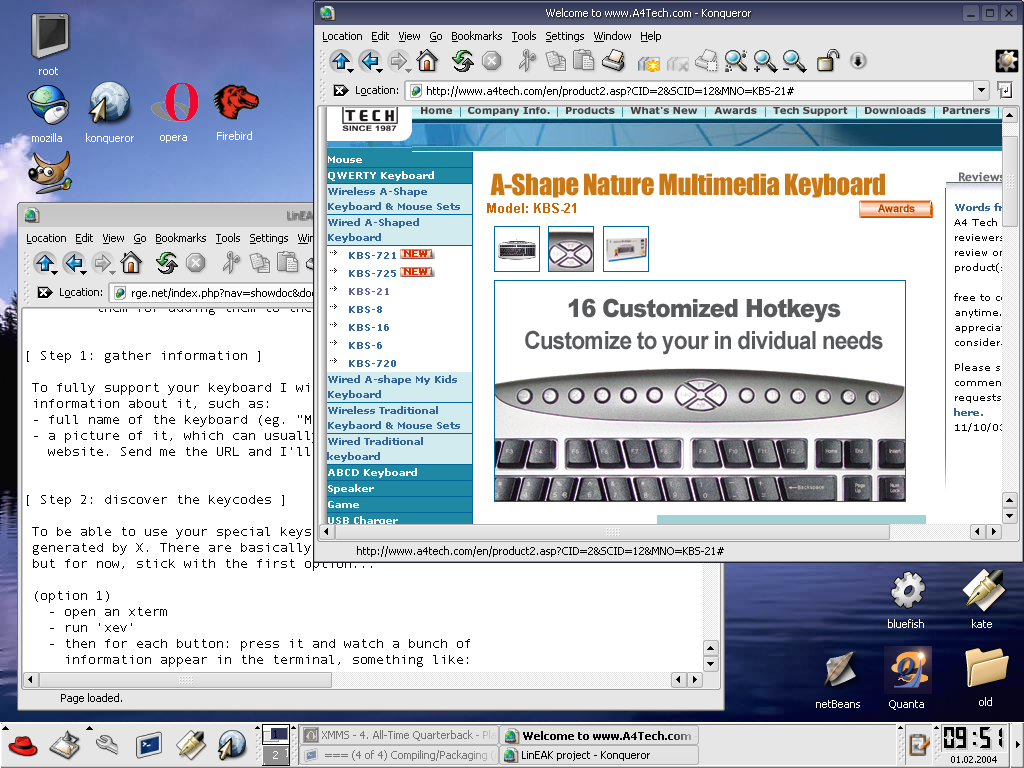Launch Quanta from the desktop
The height and width of the screenshot is (768, 1024).
pos(906,679)
